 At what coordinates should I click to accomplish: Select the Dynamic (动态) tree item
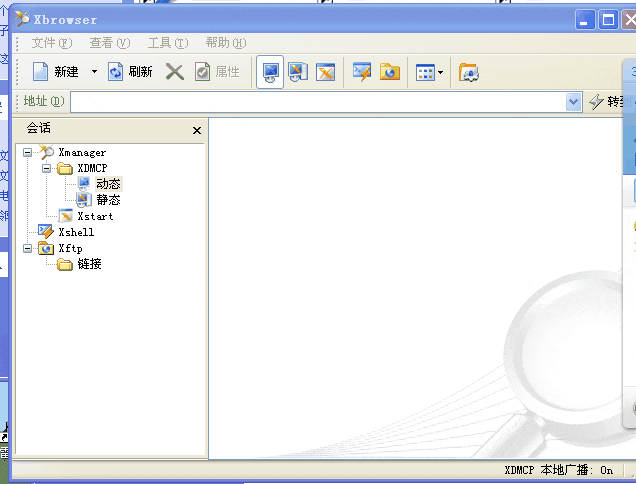coord(108,184)
